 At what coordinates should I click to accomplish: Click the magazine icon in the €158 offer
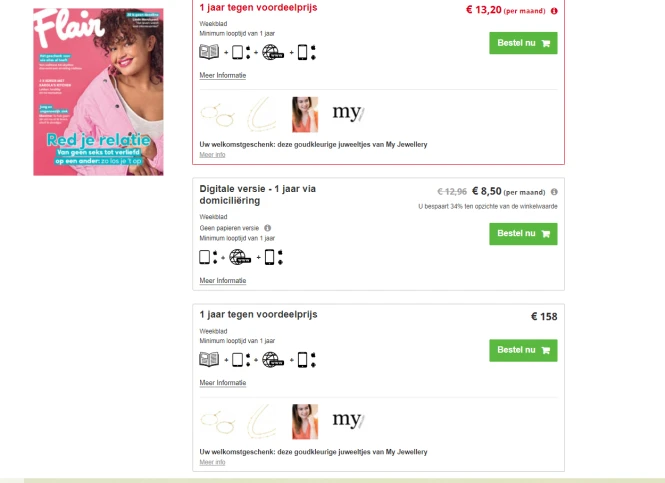[209, 360]
